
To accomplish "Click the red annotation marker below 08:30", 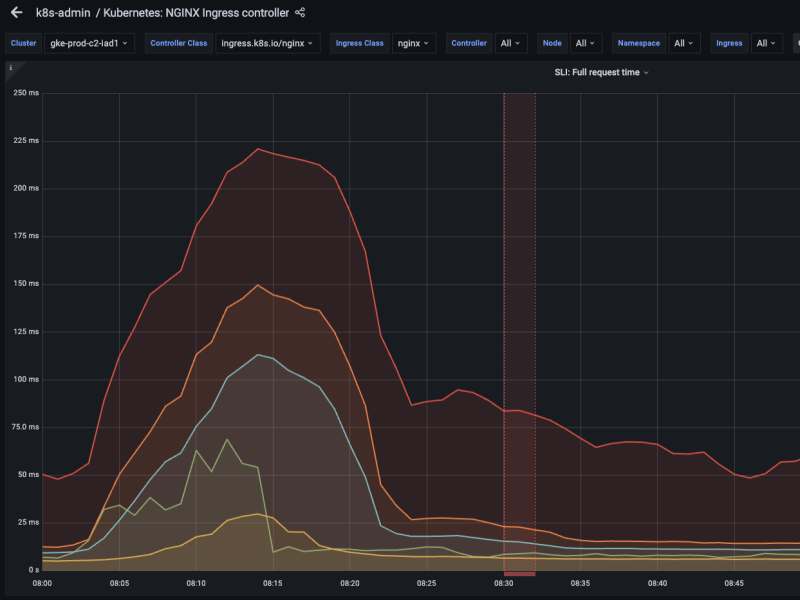I will 519,573.
